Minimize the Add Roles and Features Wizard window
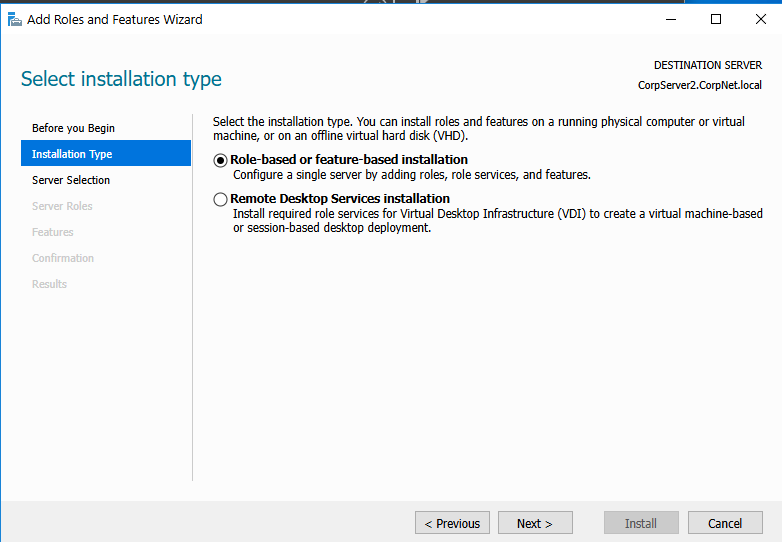Image resolution: width=782 pixels, height=542 pixels. pyautogui.click(x=669, y=19)
